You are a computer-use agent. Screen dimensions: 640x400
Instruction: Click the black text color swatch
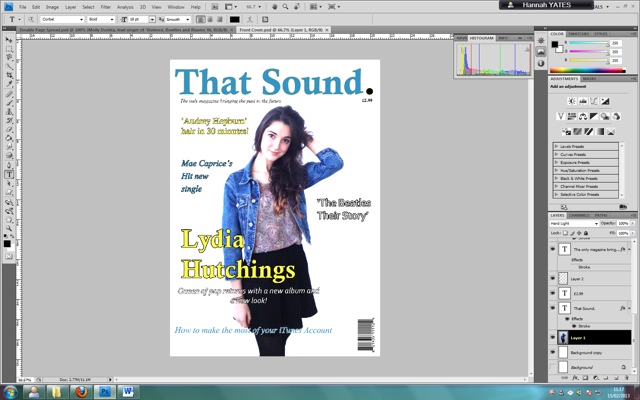point(234,19)
